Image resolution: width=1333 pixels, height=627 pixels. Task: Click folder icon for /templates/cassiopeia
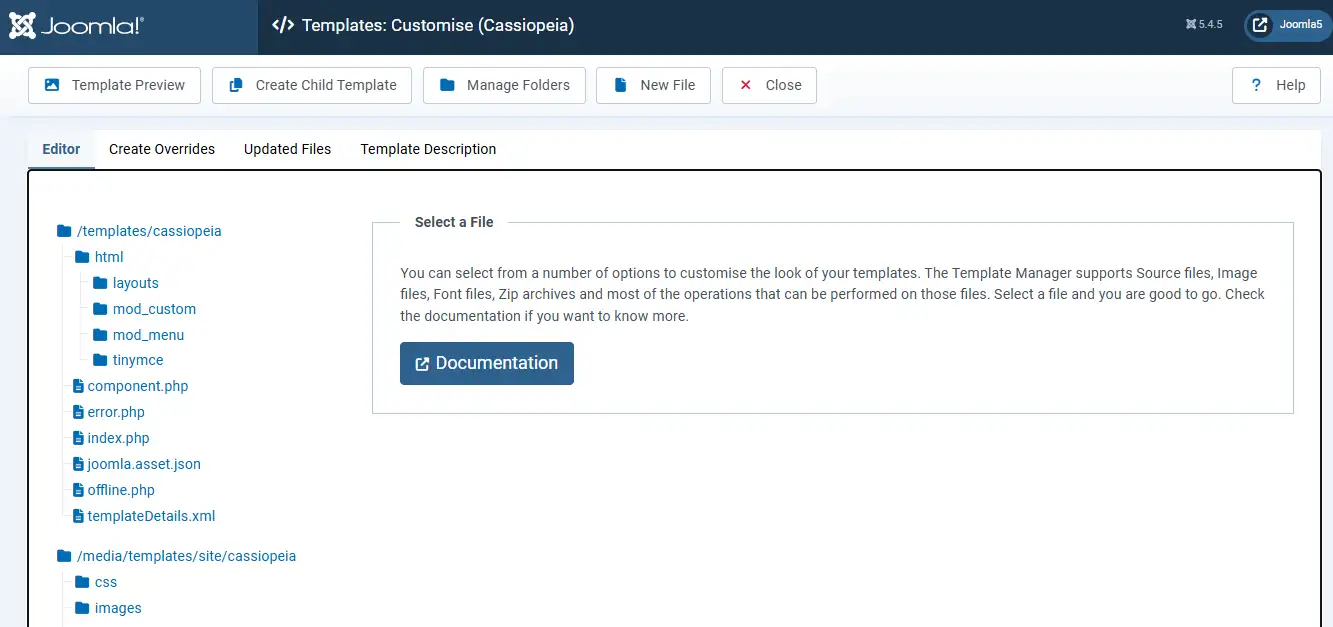tap(64, 231)
